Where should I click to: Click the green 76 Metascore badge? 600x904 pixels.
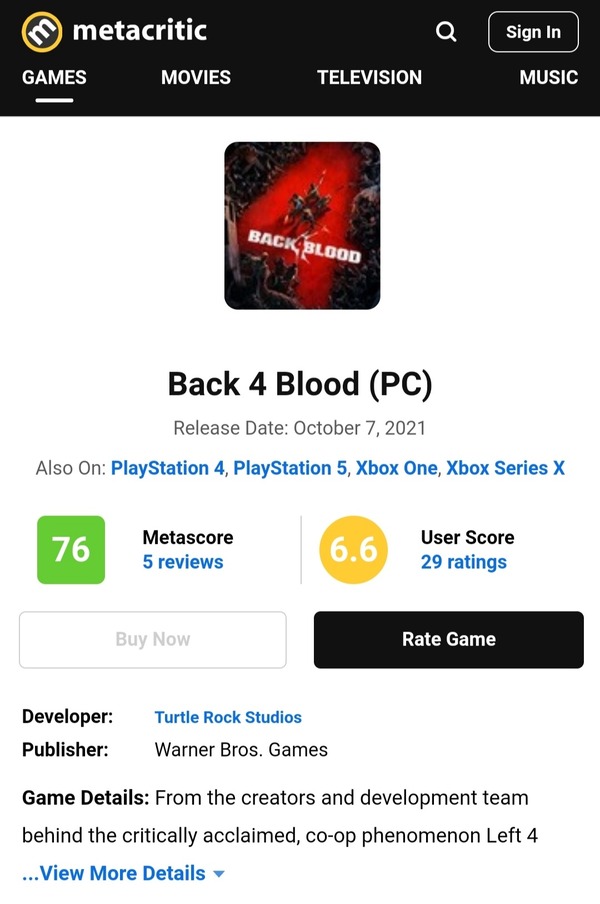(71, 549)
